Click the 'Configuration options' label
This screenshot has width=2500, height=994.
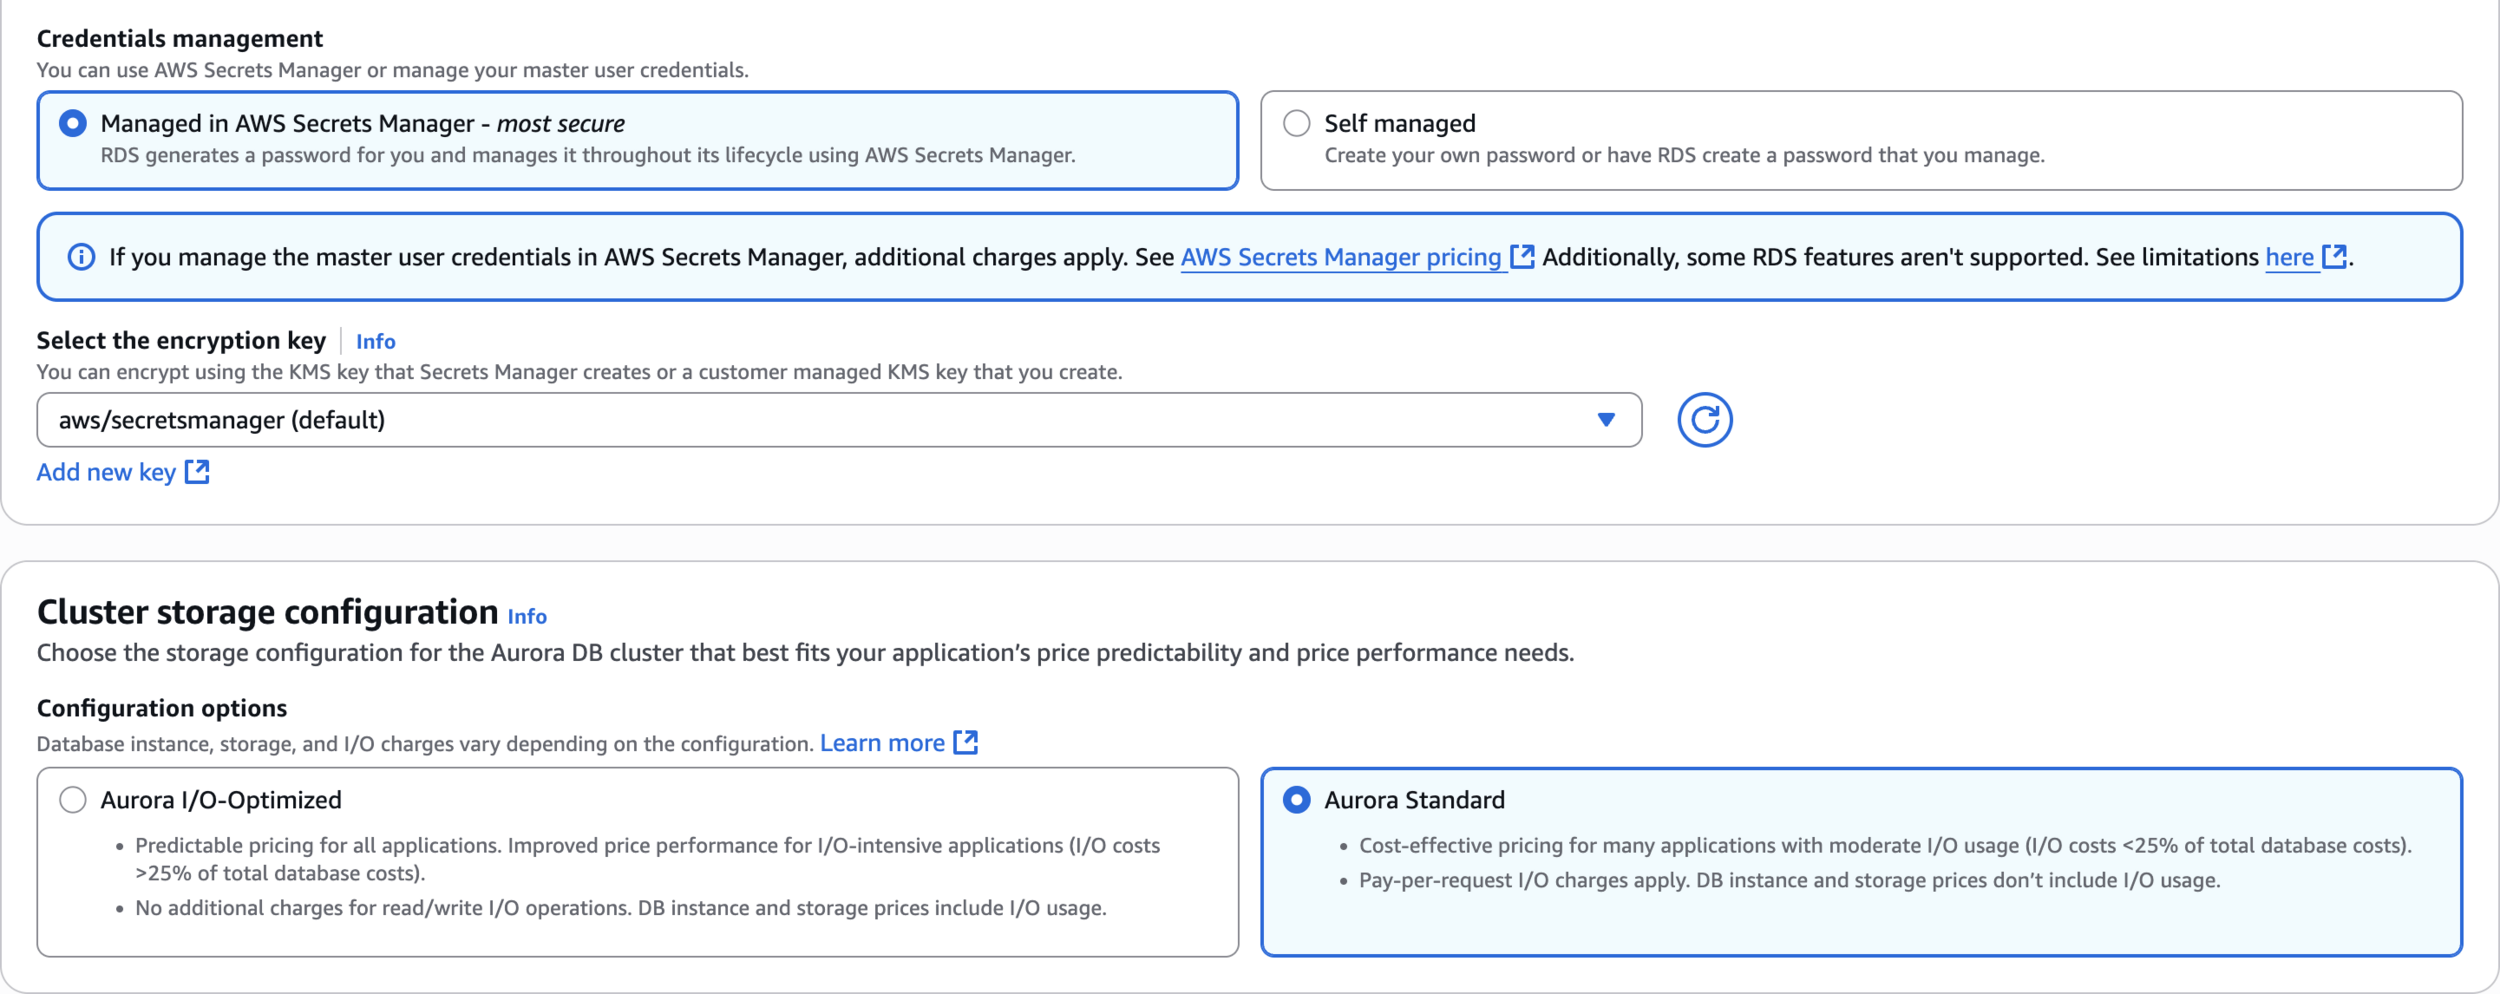(162, 708)
